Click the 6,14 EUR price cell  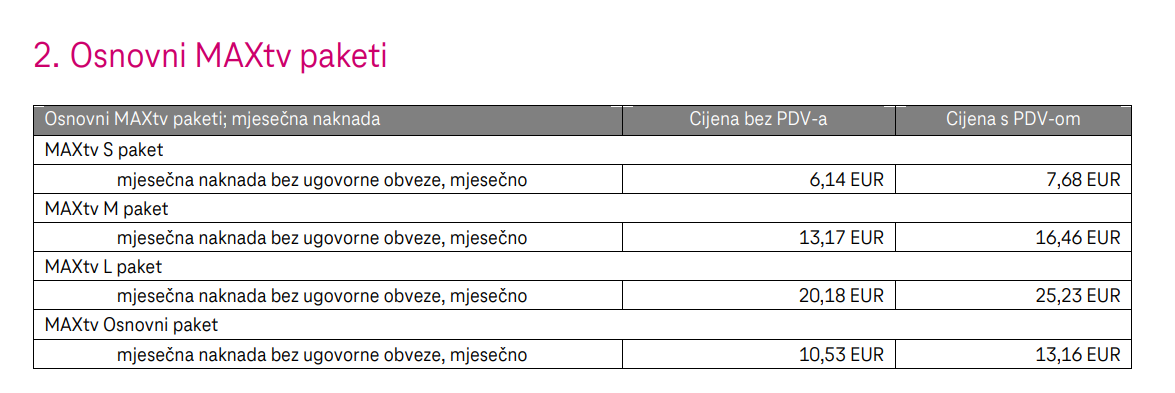point(758,179)
